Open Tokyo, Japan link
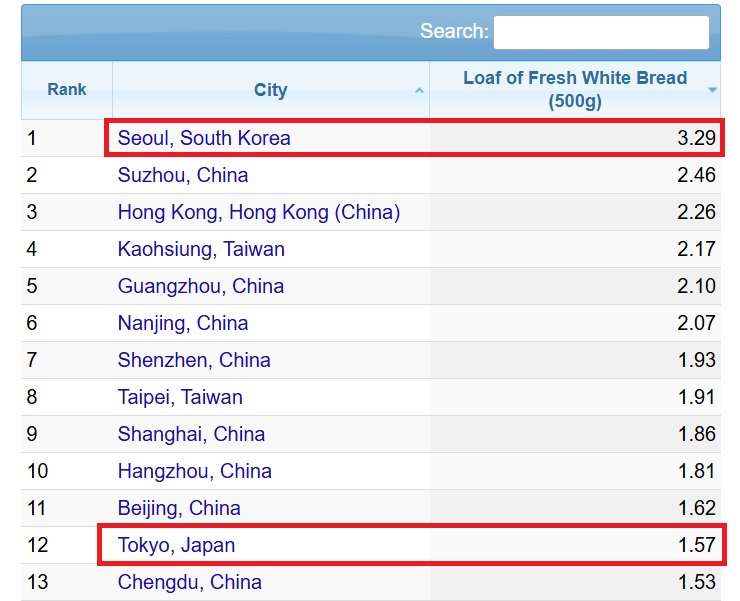 click(177, 546)
